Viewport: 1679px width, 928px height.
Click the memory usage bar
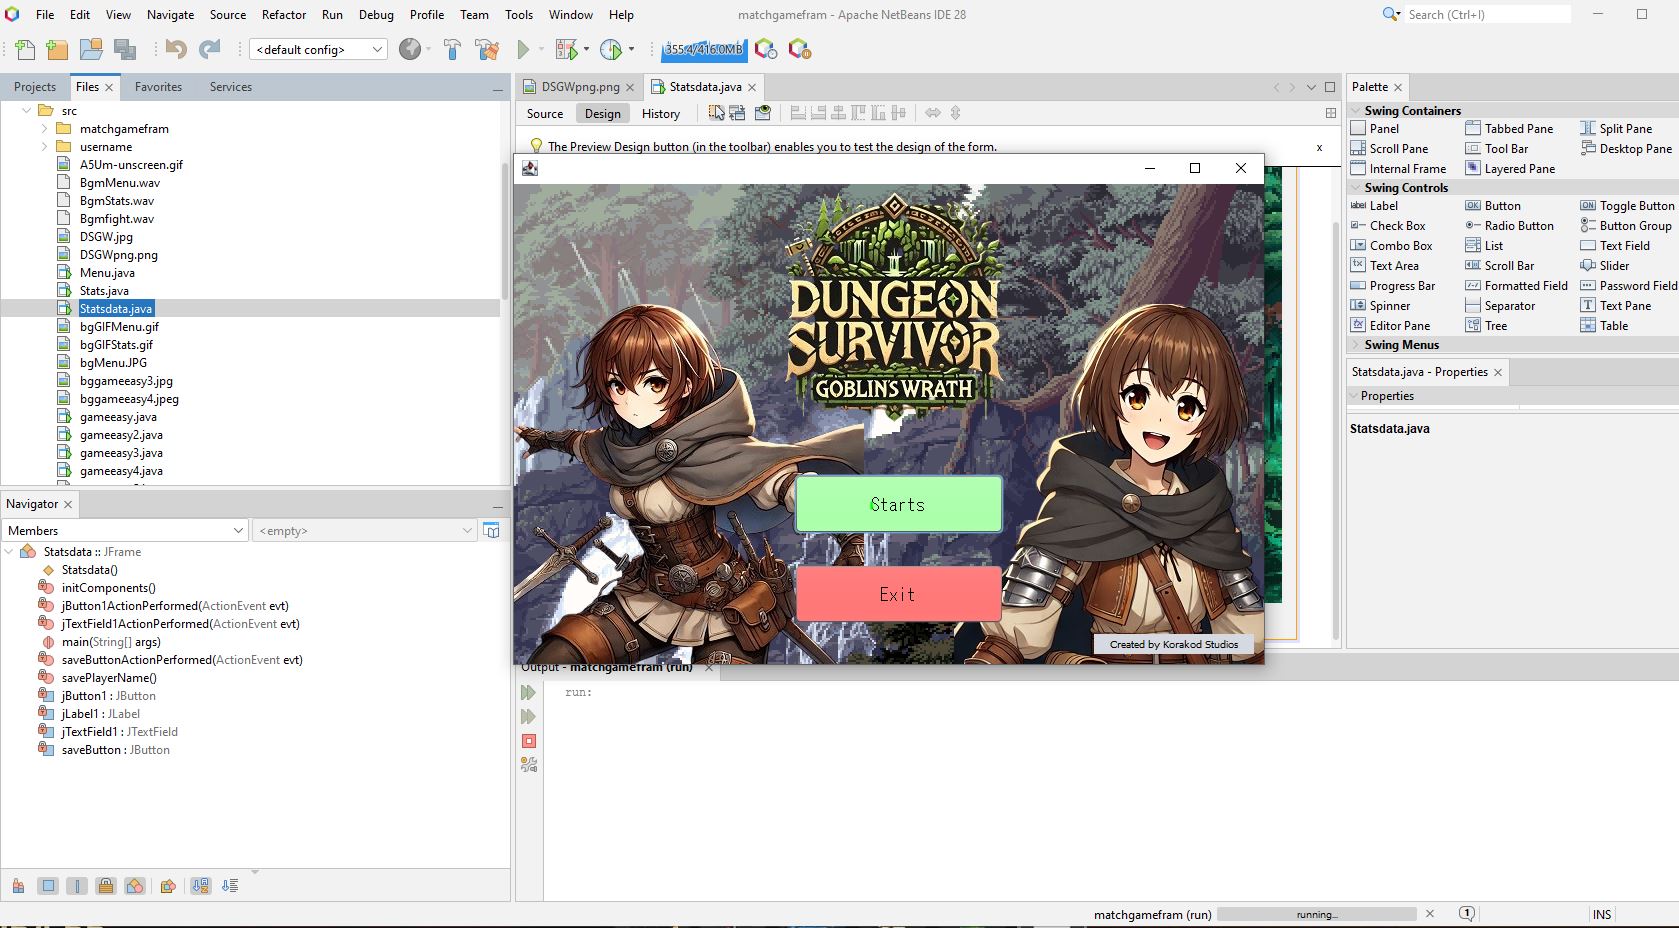pyautogui.click(x=704, y=50)
